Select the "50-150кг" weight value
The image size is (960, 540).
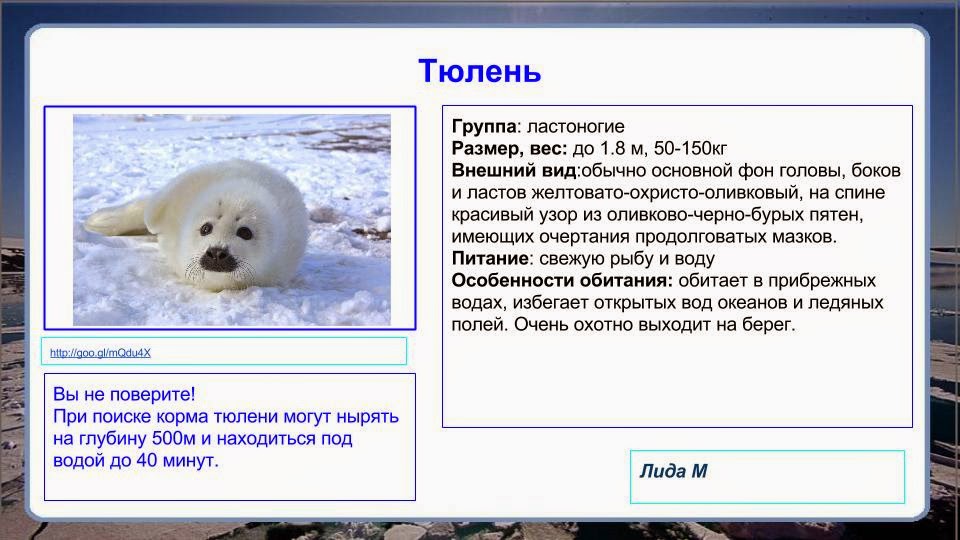[691, 149]
